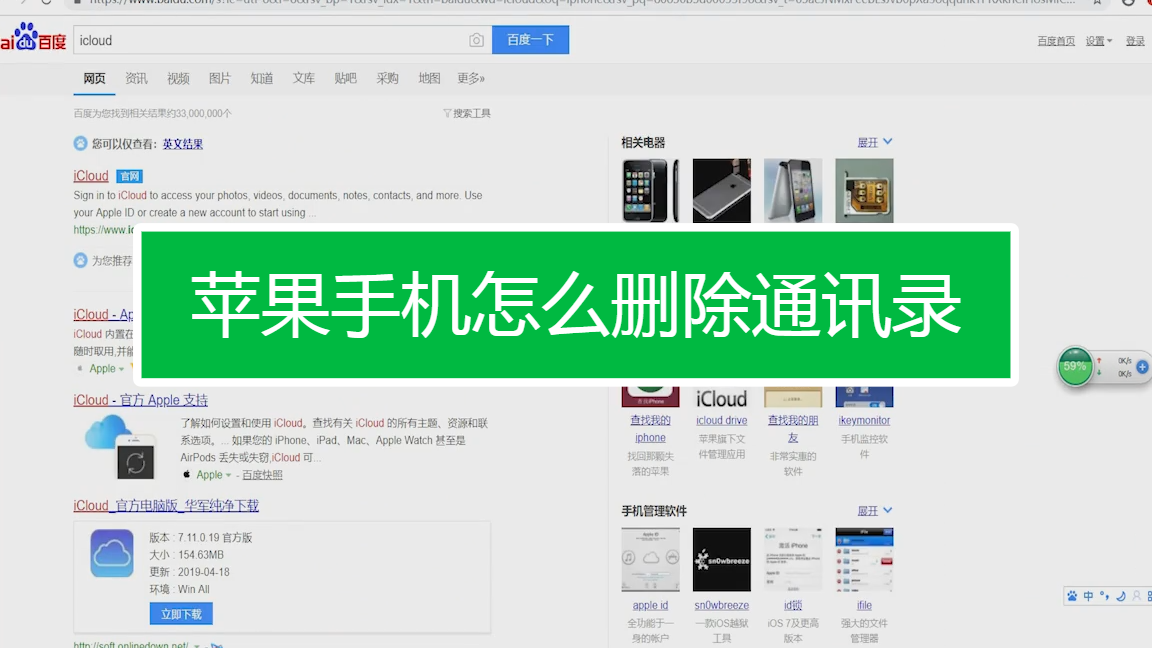This screenshot has height=648, width=1152.
Task: Expand the 更多 tabs menu
Action: 471,79
